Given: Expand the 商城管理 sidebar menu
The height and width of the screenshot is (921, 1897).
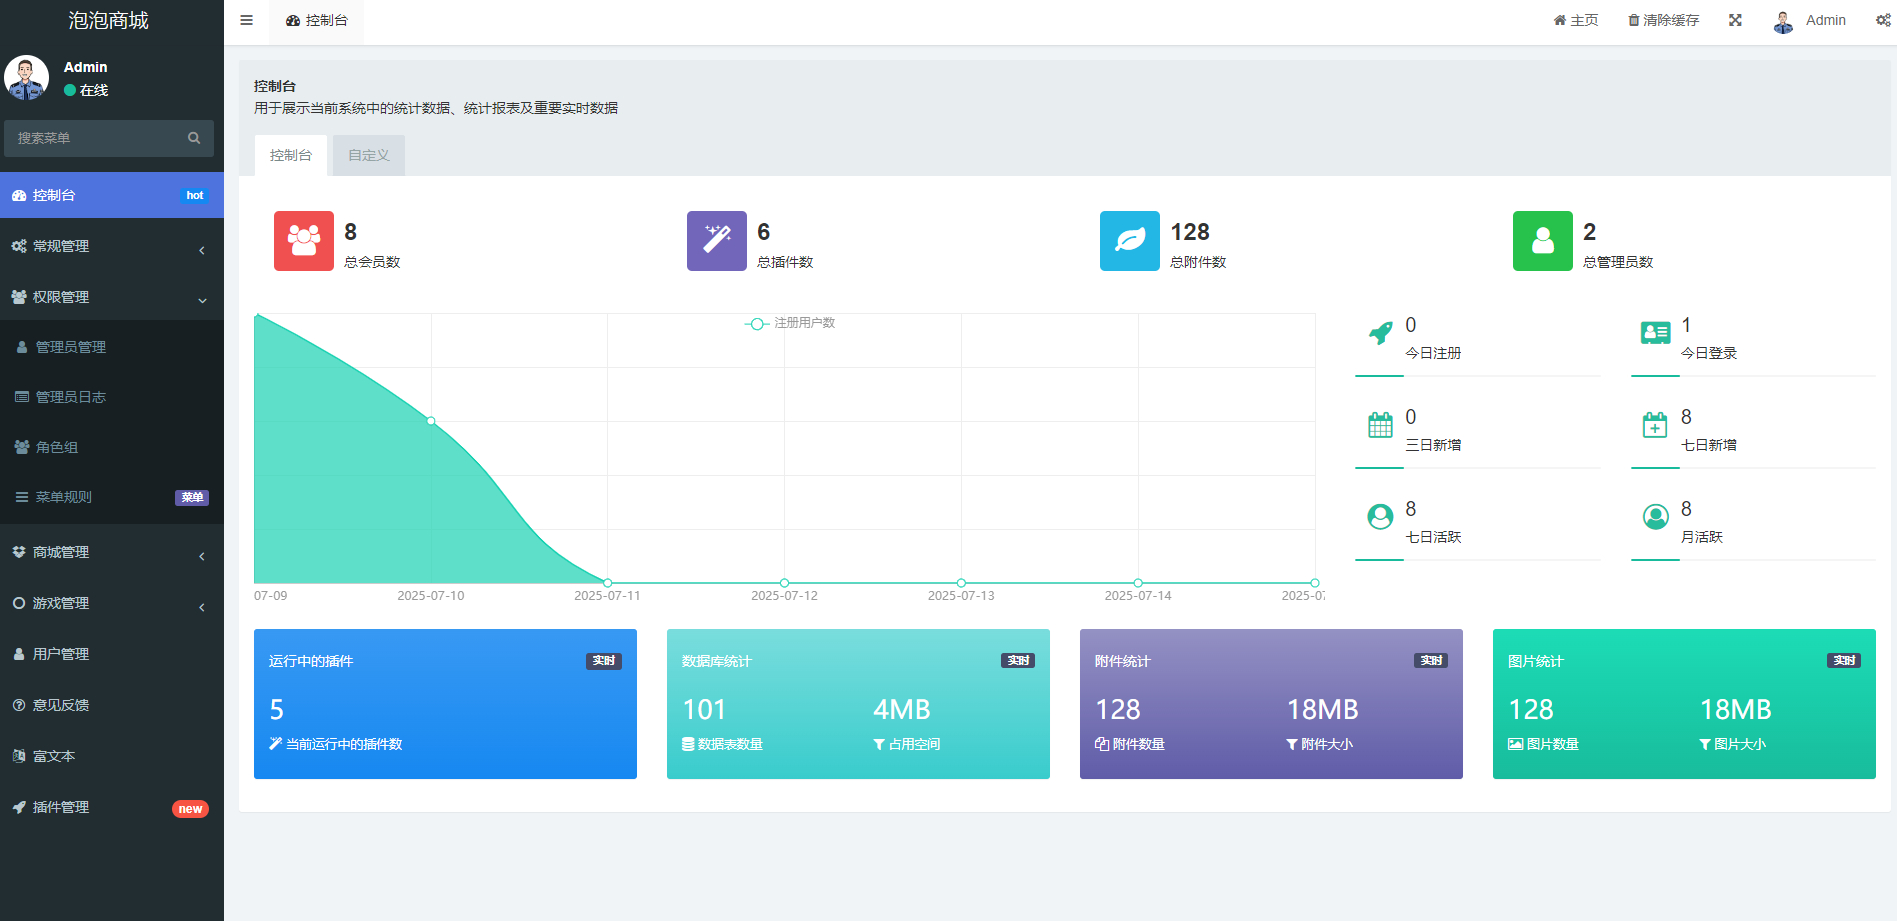Looking at the screenshot, I should pos(112,552).
